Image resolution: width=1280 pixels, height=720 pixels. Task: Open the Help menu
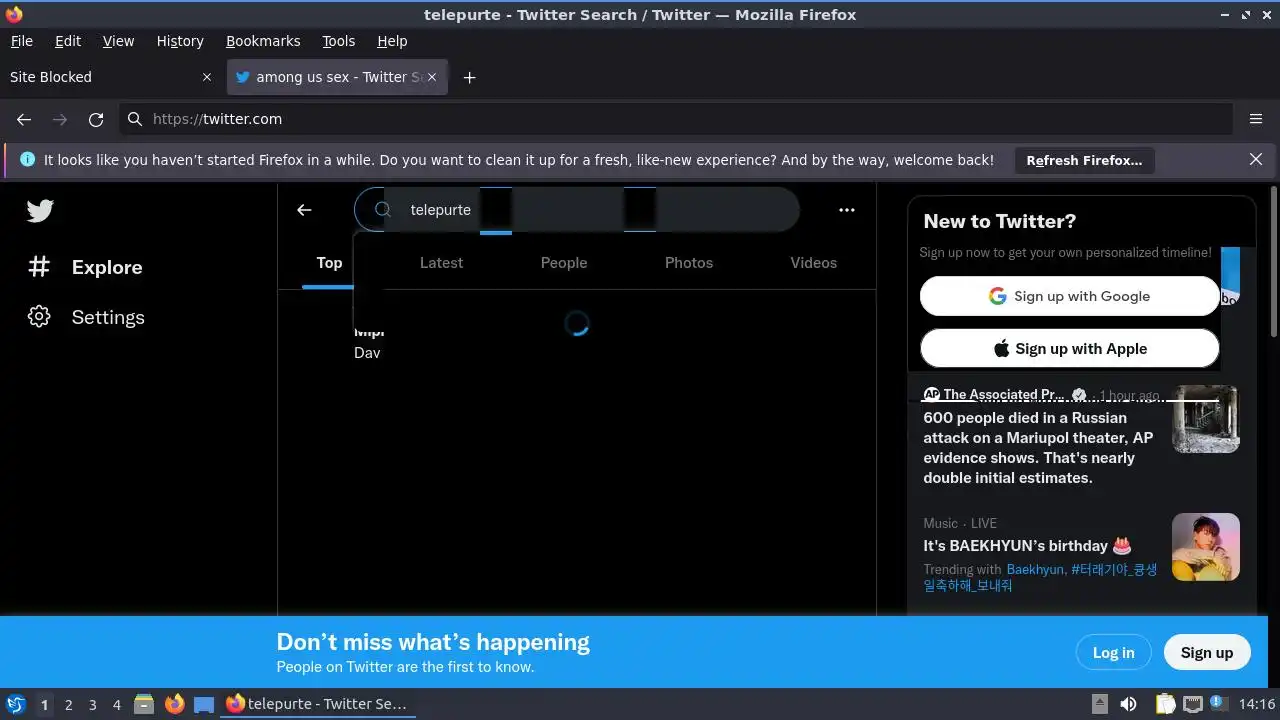[392, 41]
